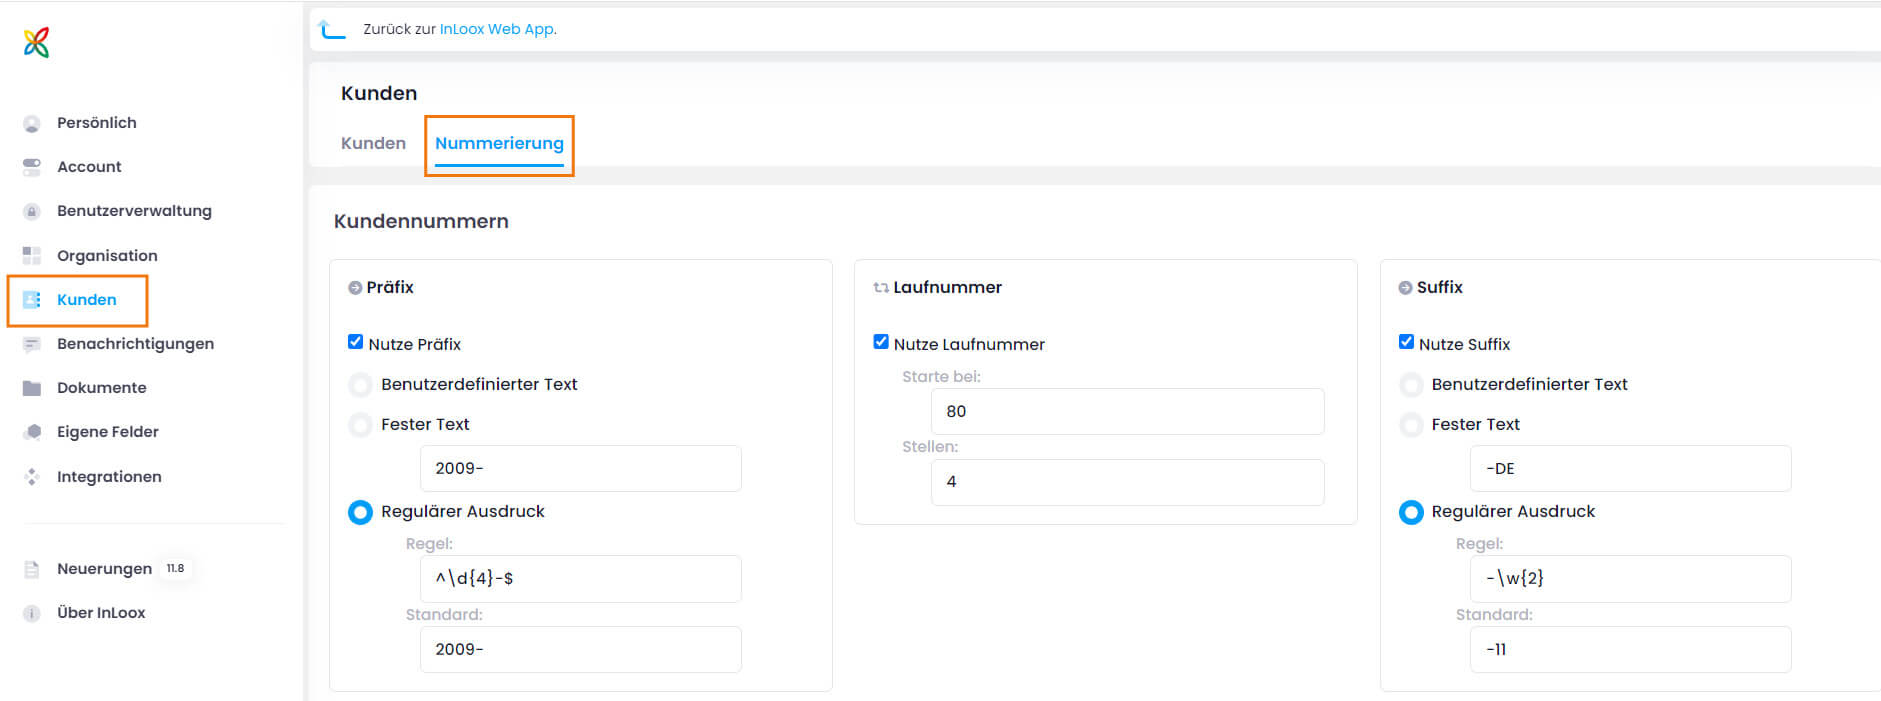Click the InLoox logo icon

pos(36,42)
